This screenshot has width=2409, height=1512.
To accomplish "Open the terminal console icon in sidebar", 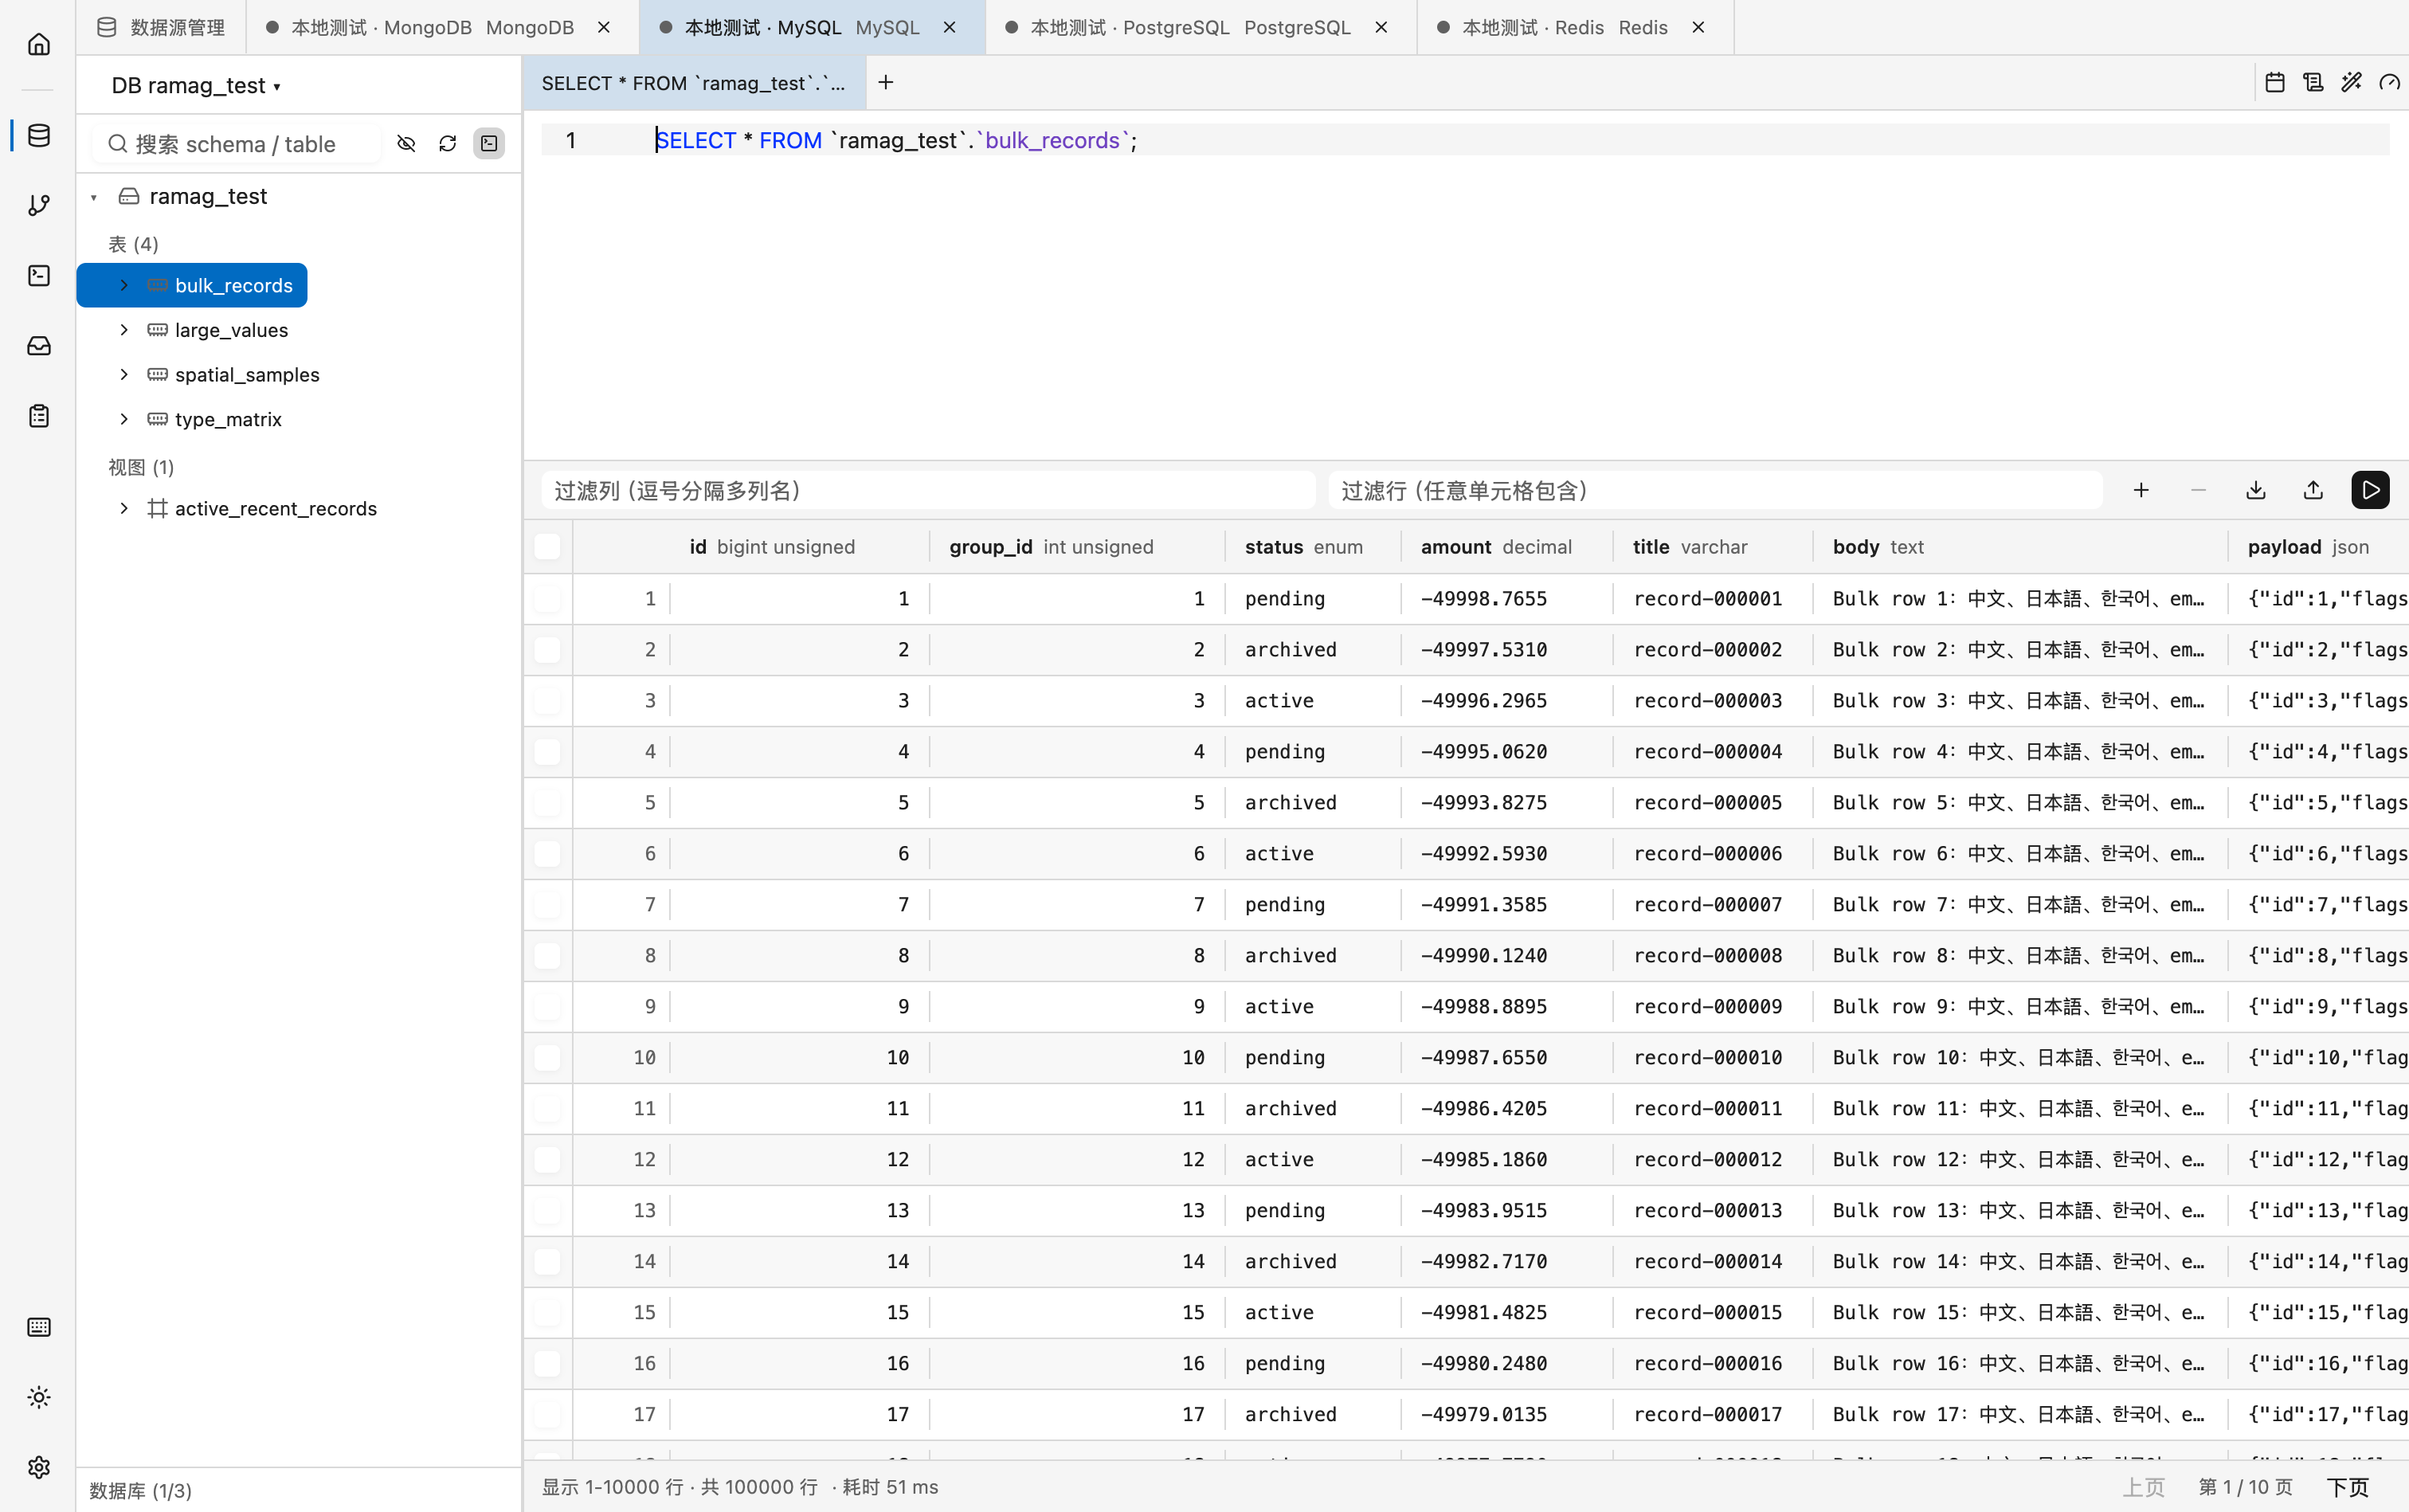I will 39,275.
